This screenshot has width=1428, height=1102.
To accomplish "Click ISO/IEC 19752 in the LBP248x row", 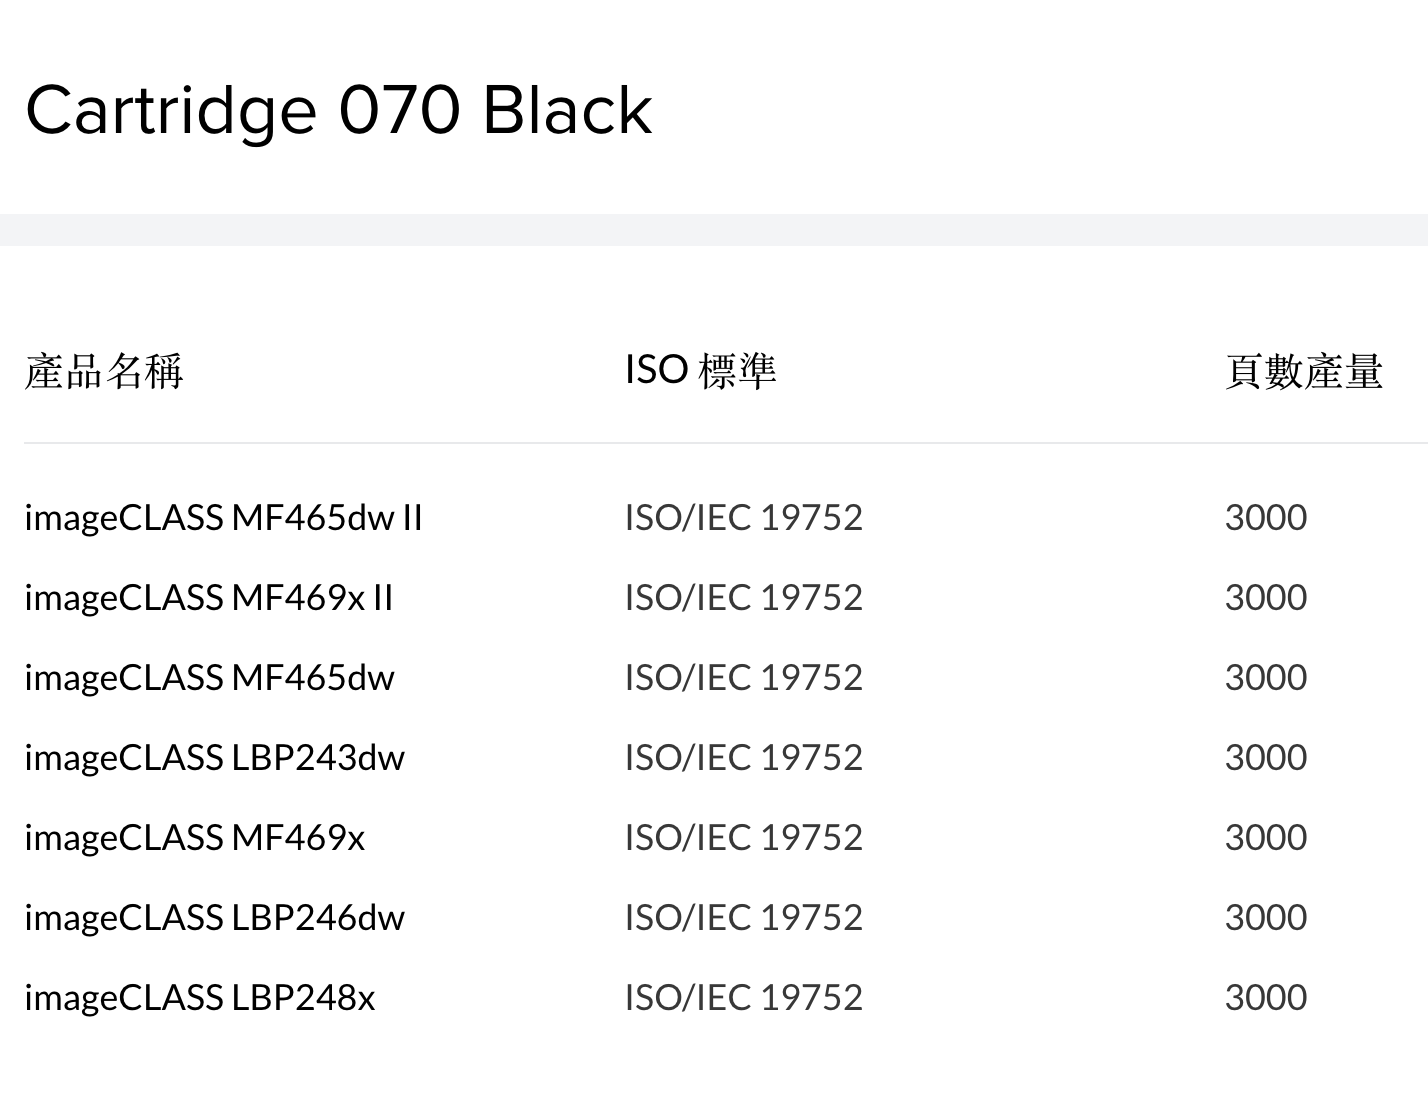I will tap(743, 998).
